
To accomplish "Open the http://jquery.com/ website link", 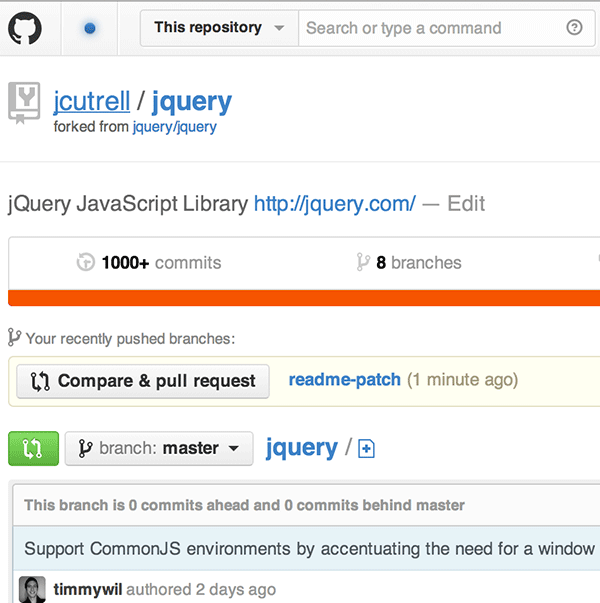I will 335,203.
